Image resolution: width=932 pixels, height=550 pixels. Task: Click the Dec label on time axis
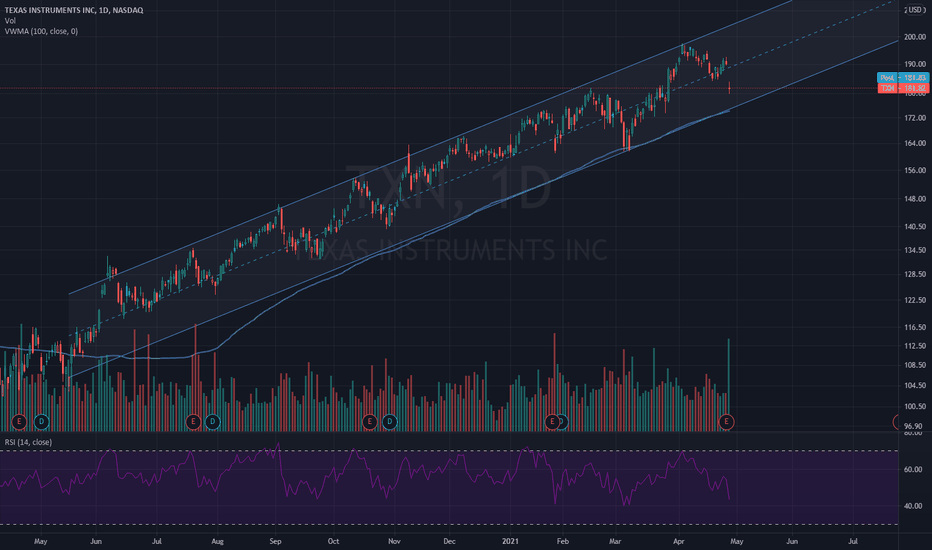[x=449, y=542]
